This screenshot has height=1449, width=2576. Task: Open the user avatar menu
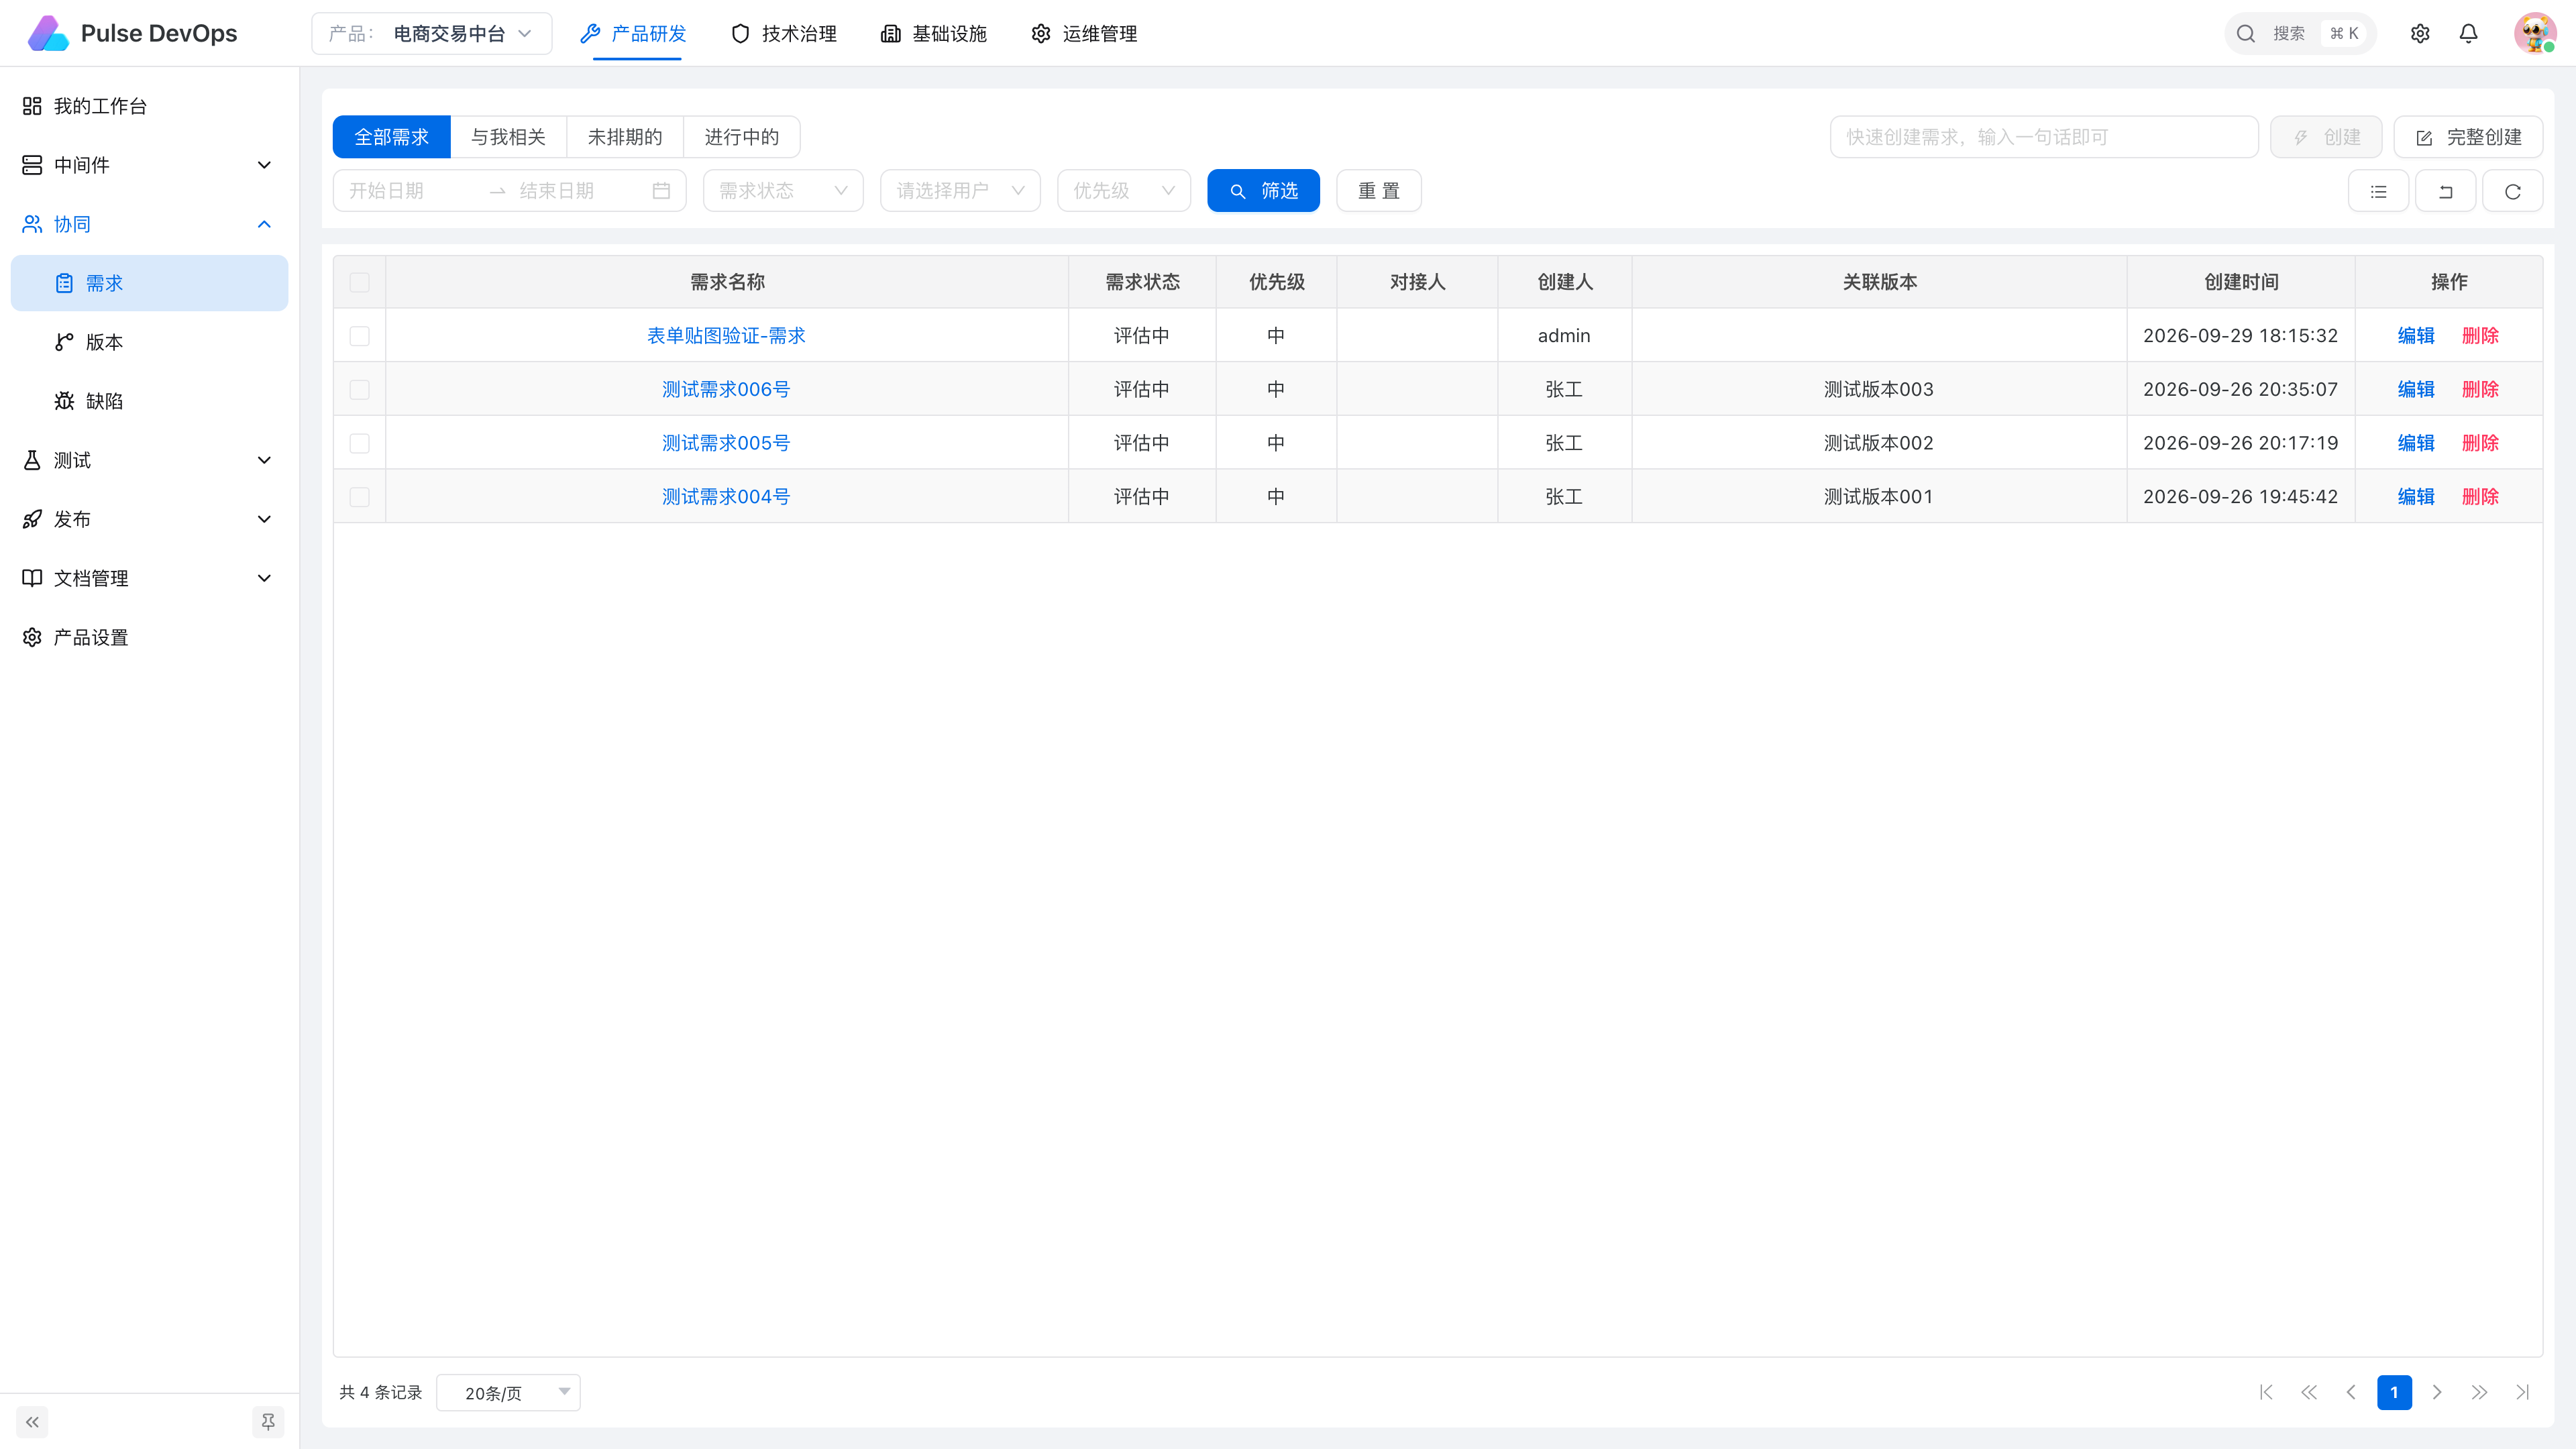(2535, 33)
